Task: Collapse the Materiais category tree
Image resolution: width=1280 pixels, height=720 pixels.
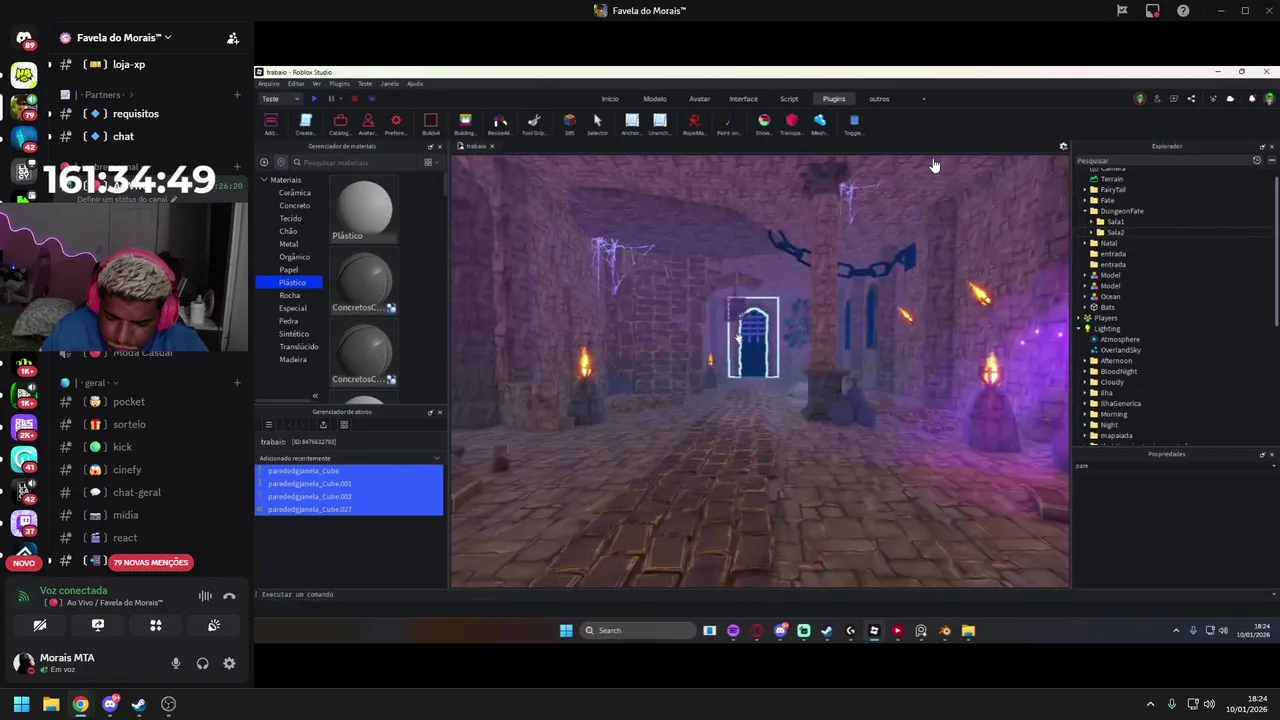Action: coord(264,180)
